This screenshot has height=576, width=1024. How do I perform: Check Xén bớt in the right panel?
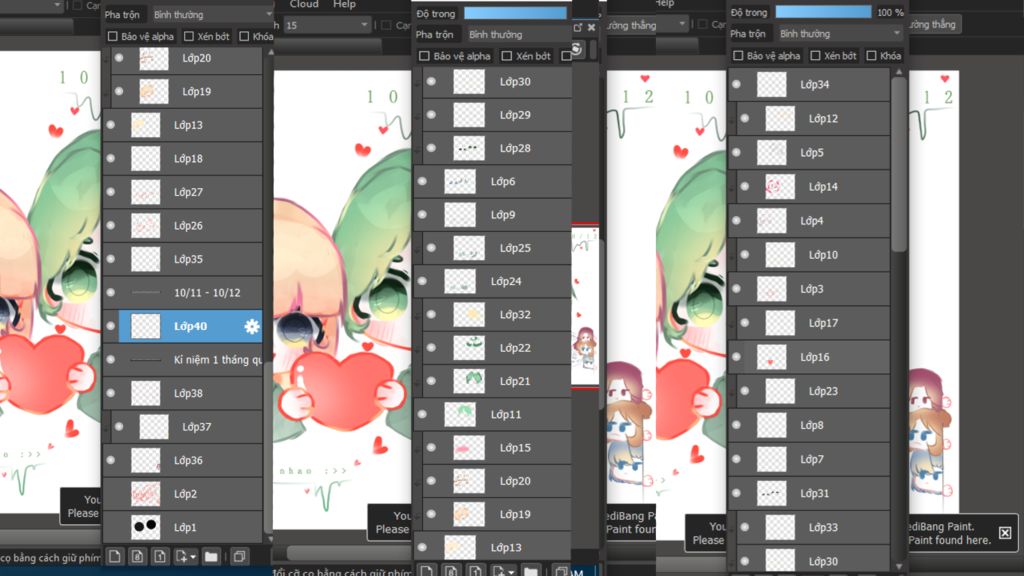point(815,56)
